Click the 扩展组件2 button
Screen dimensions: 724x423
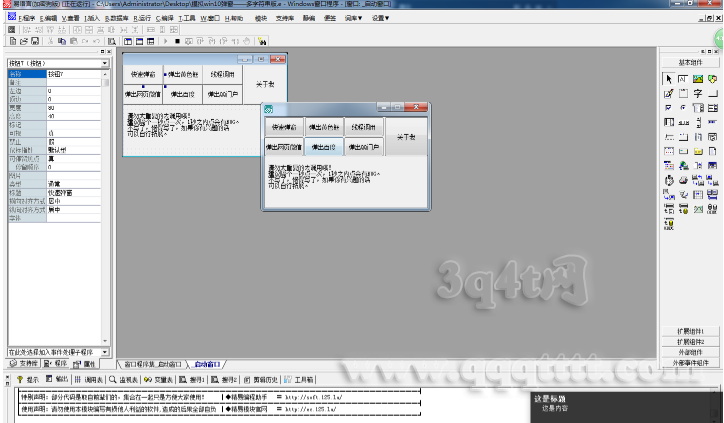click(690, 342)
